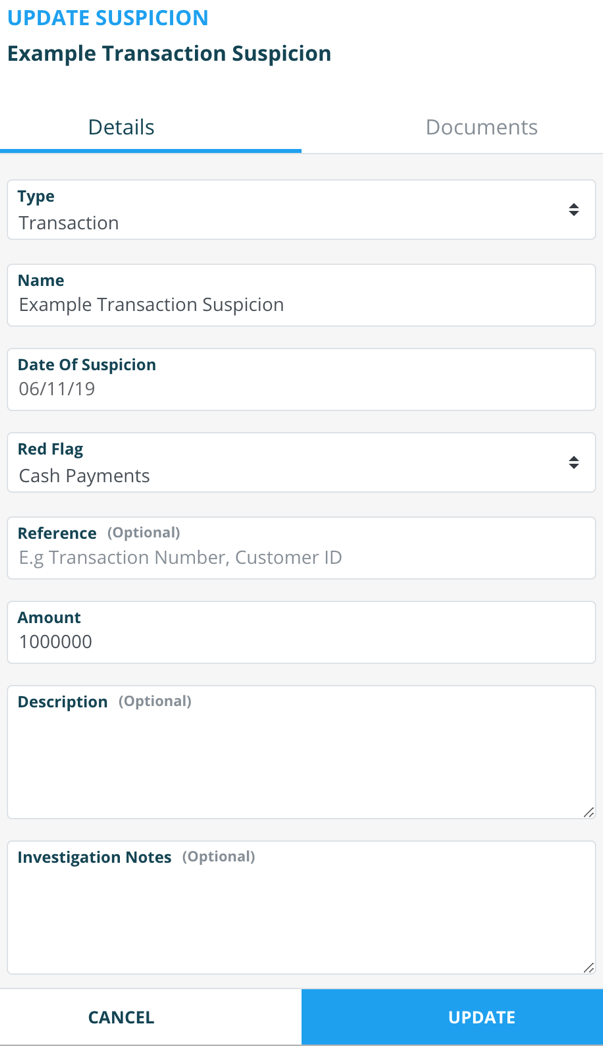Focus the Name text field
603x1046 pixels.
(300, 305)
